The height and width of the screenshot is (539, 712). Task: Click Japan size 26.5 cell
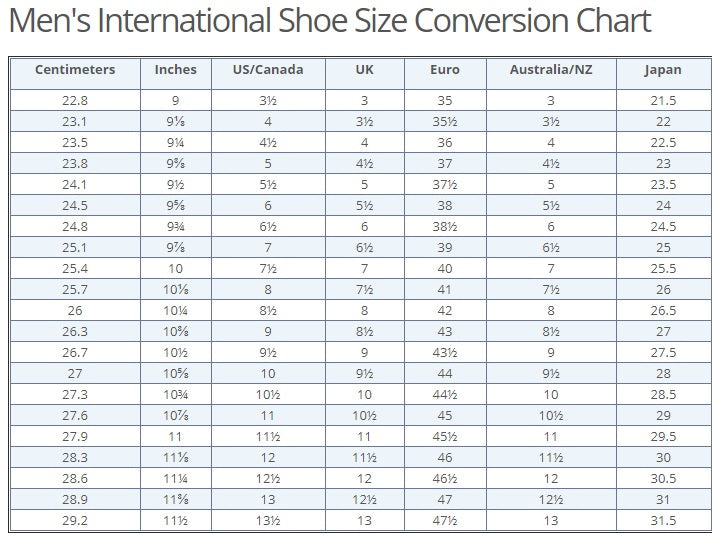point(663,311)
